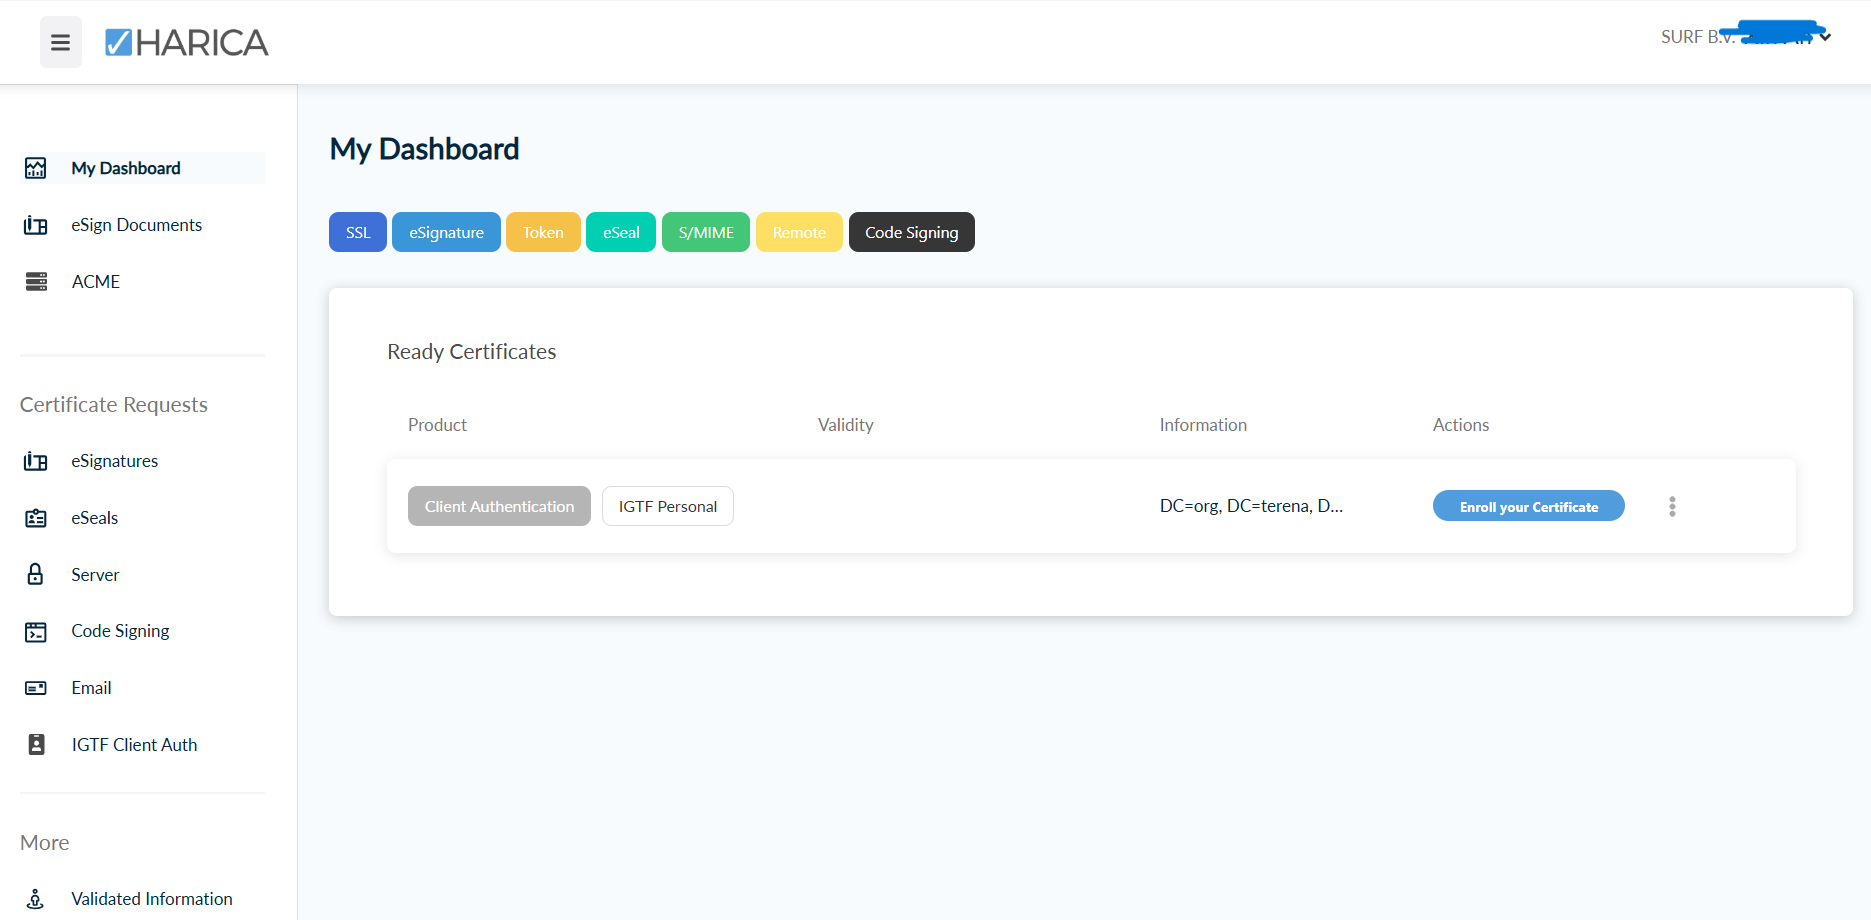
Task: Click the Code Signing terminal icon
Action: pyautogui.click(x=36, y=631)
